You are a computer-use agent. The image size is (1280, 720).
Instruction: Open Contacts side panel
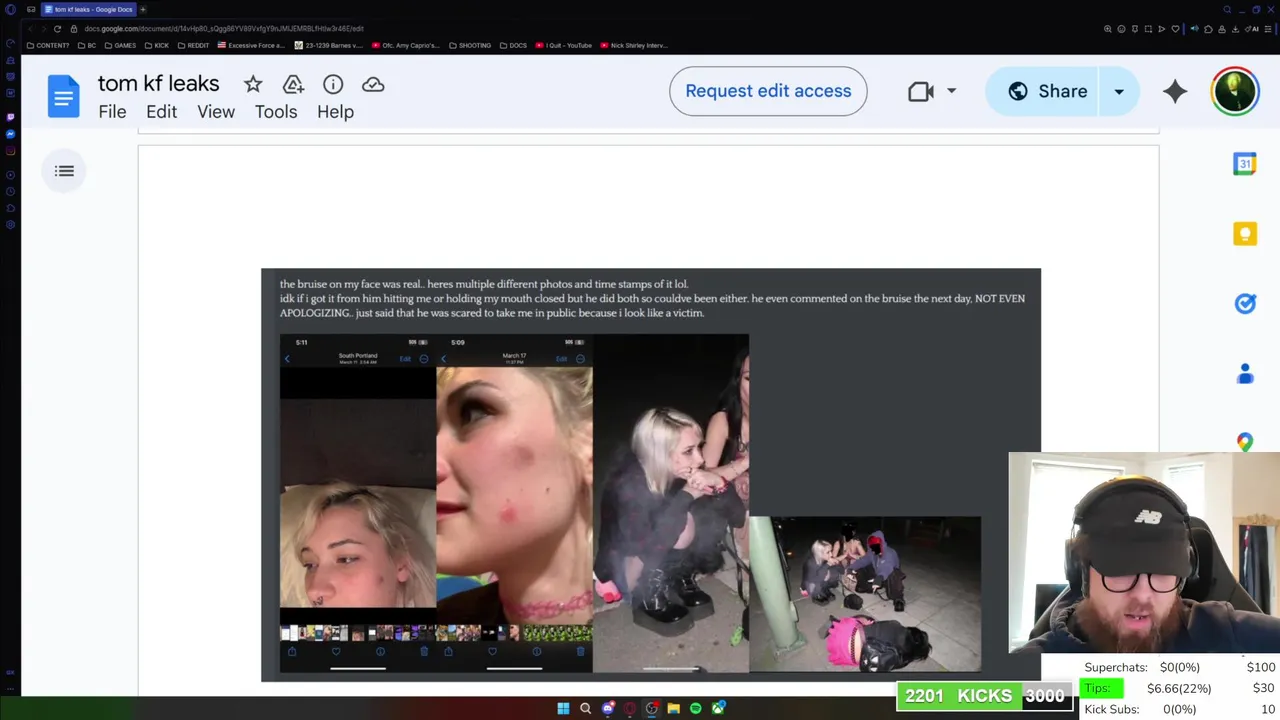pos(1245,374)
